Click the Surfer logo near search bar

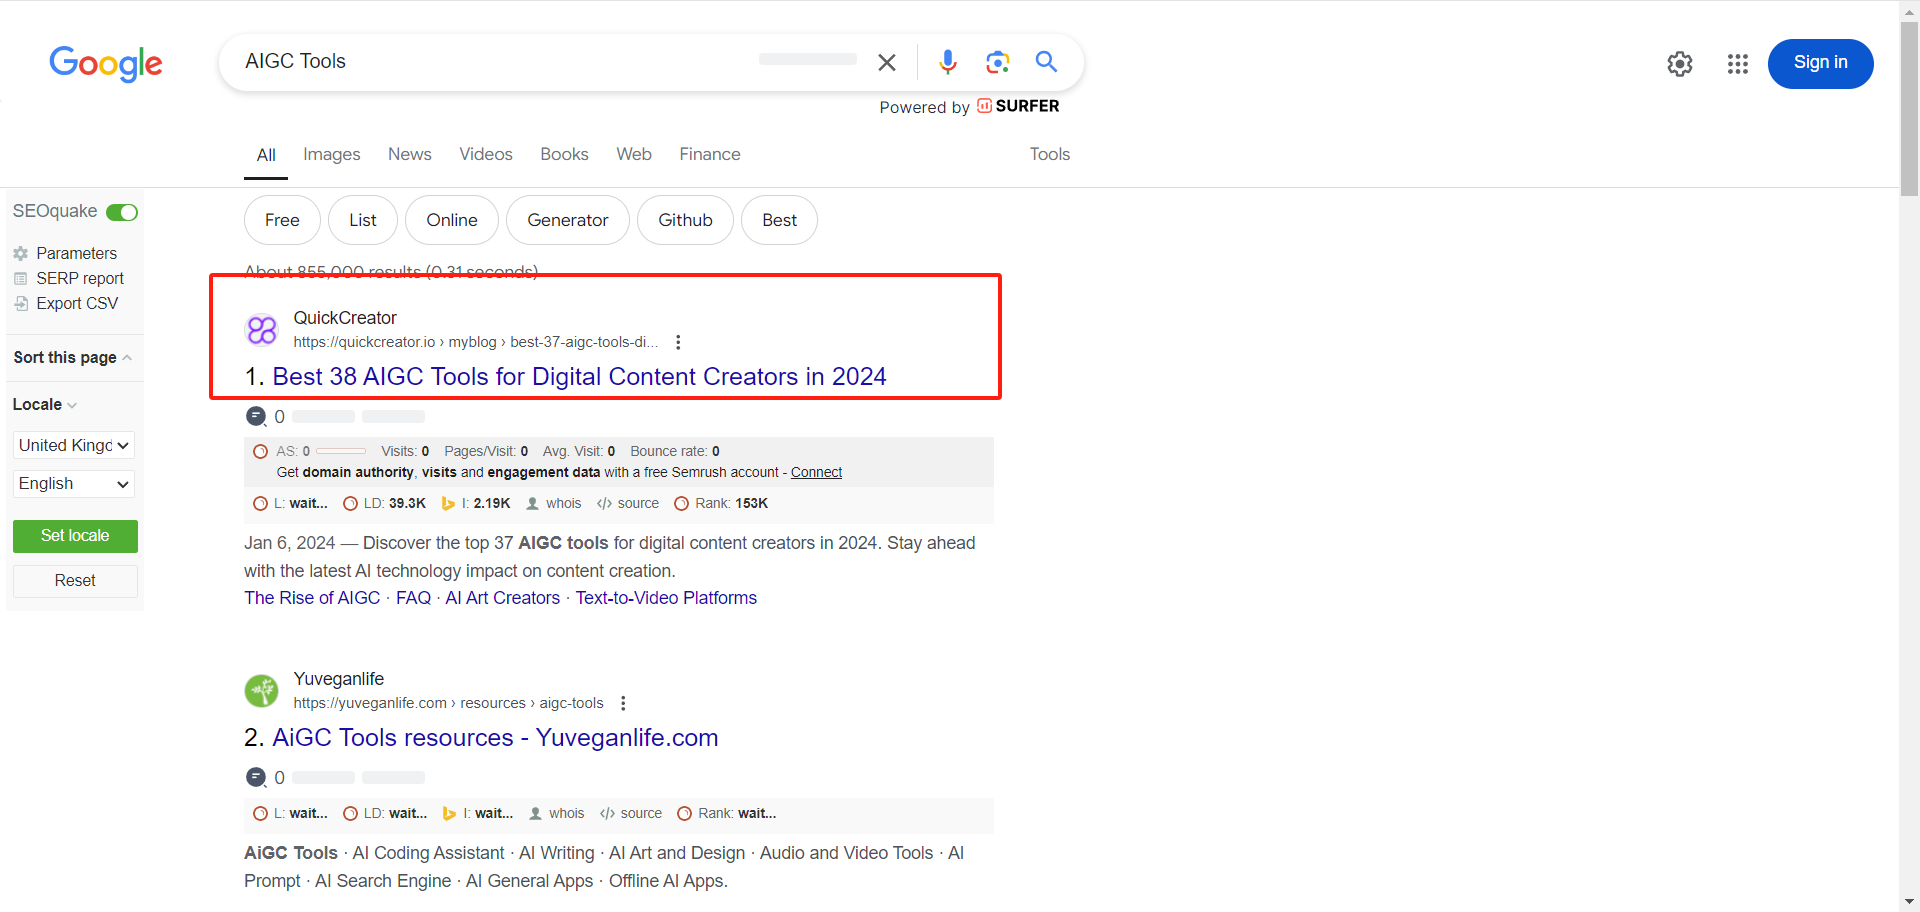[1018, 106]
